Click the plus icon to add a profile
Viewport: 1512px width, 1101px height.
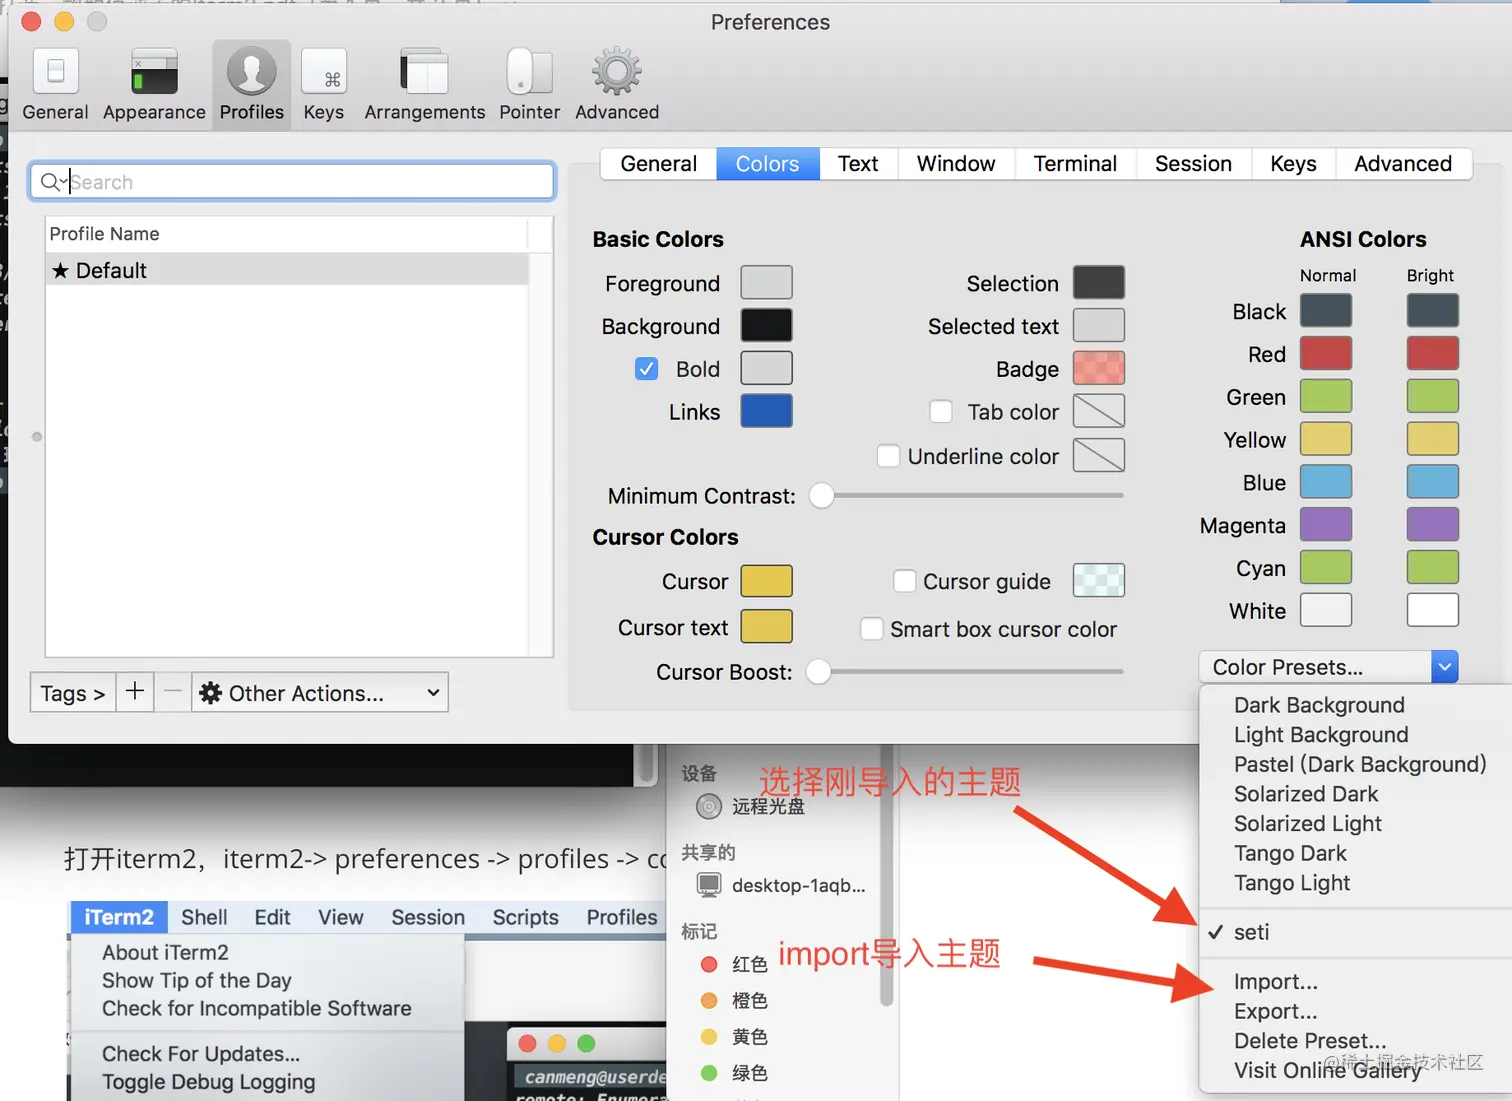pos(135,692)
